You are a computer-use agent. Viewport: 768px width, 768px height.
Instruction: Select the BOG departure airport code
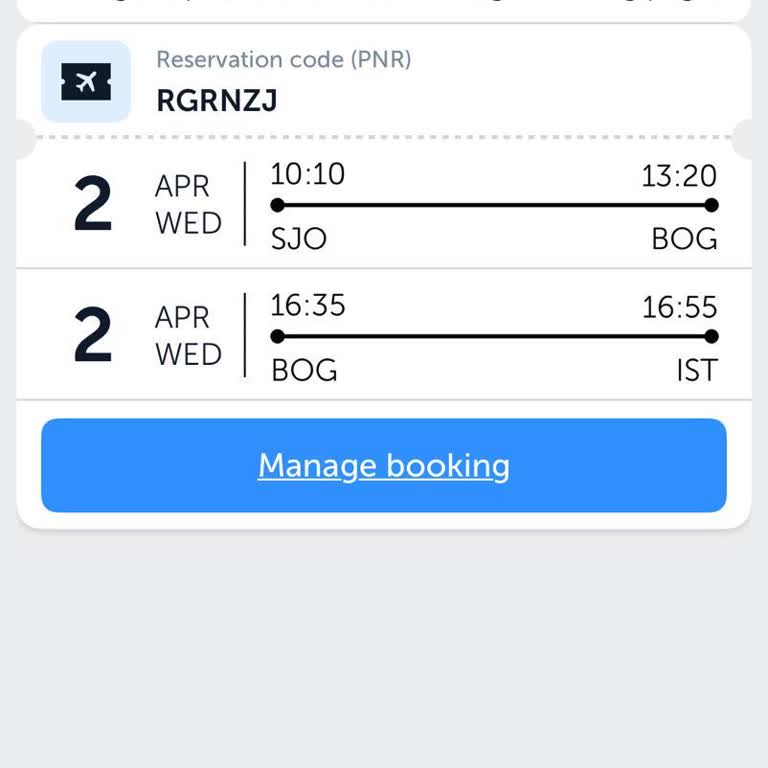(304, 370)
